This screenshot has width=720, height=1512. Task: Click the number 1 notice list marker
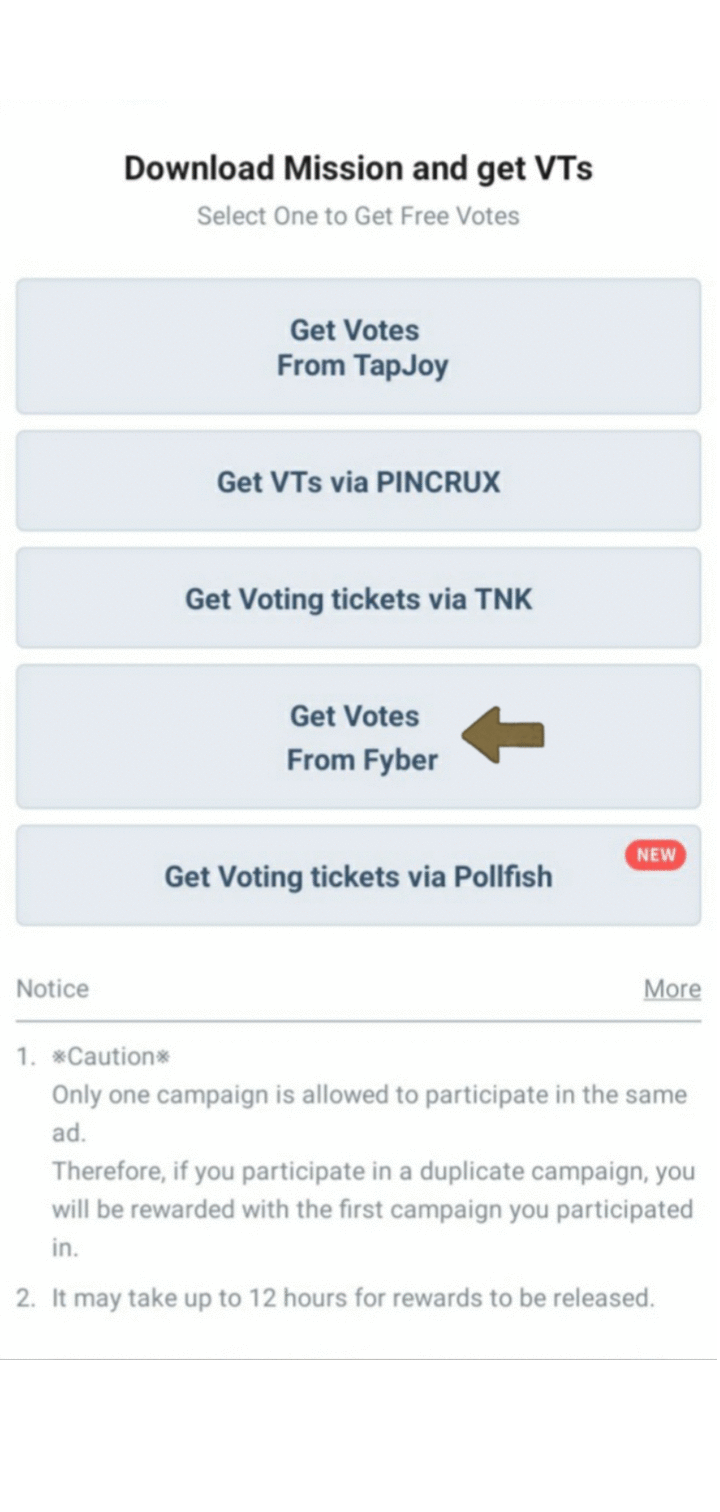pyautogui.click(x=26, y=1057)
